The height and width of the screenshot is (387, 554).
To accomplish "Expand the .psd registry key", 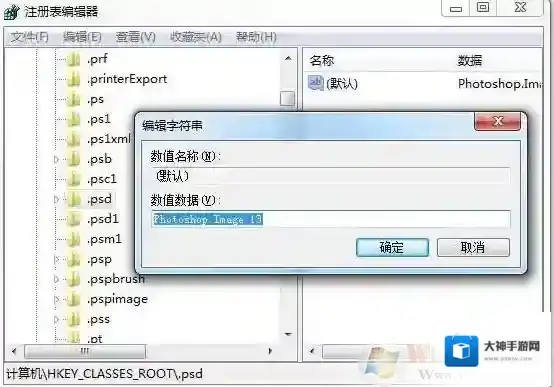I will (x=56, y=199).
